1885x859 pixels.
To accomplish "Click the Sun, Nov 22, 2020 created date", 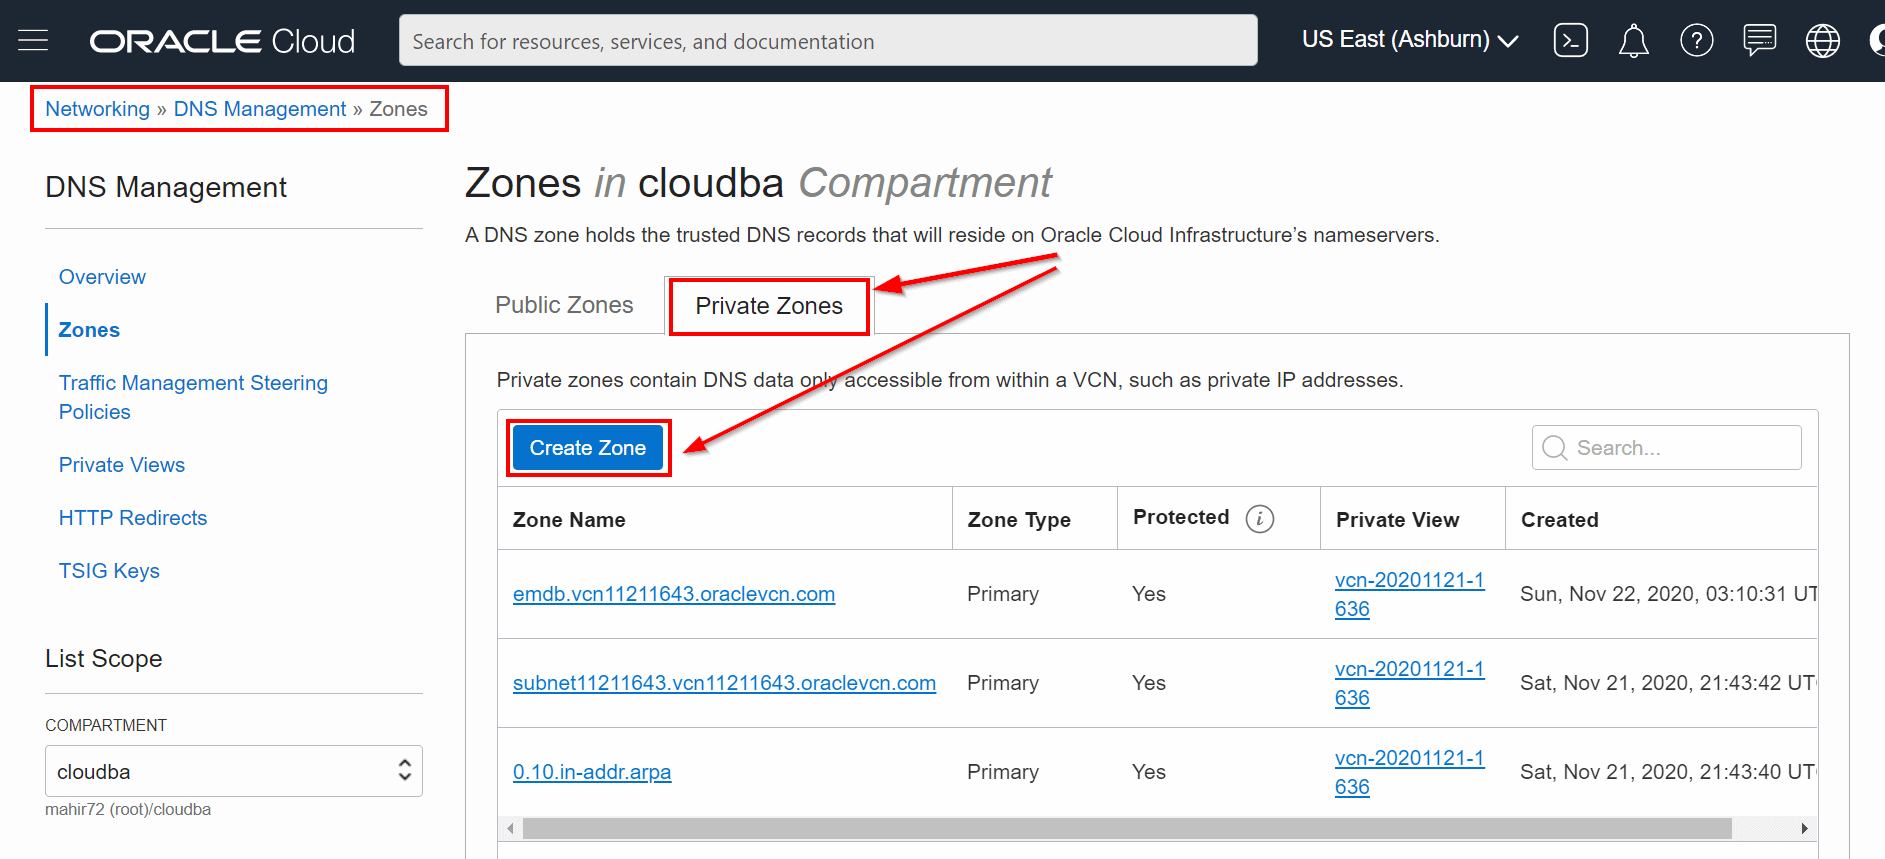I will [1669, 594].
